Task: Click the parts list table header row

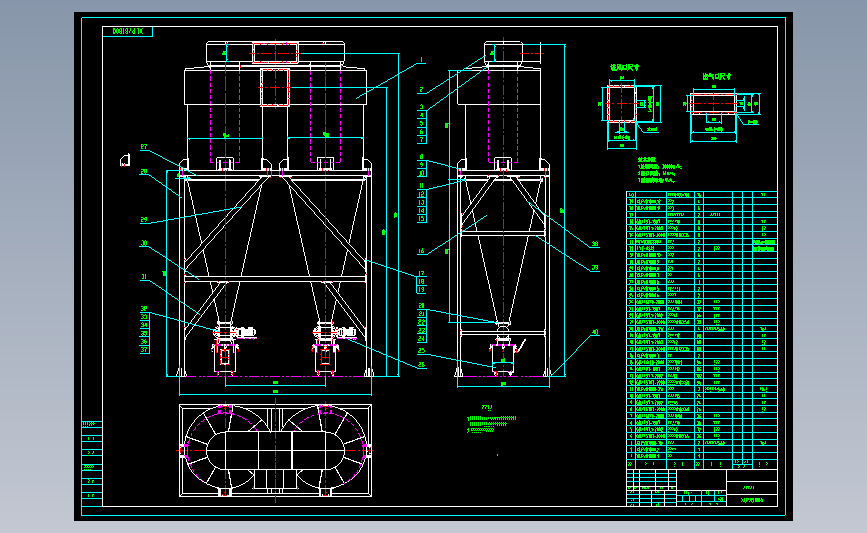Action: click(x=702, y=464)
